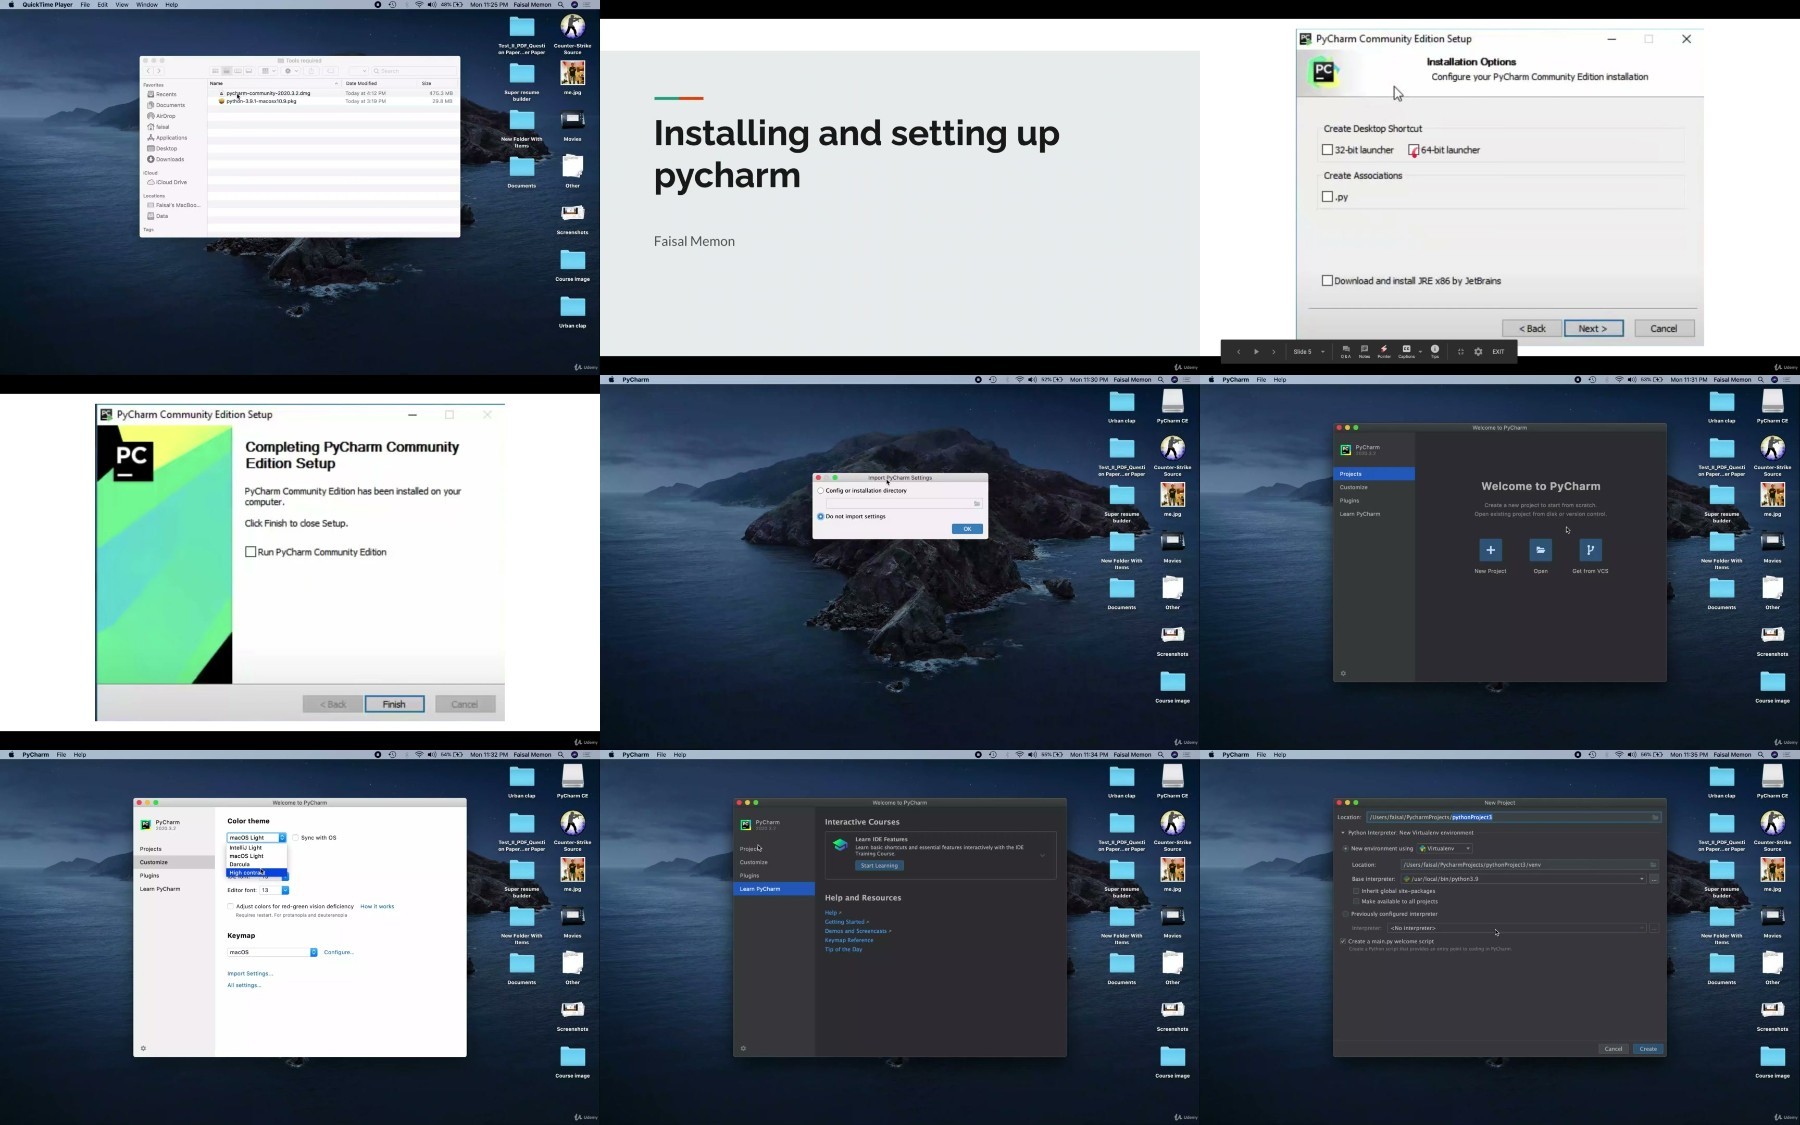Check Adjust colors for red-green vision deficiency

[x=230, y=907]
